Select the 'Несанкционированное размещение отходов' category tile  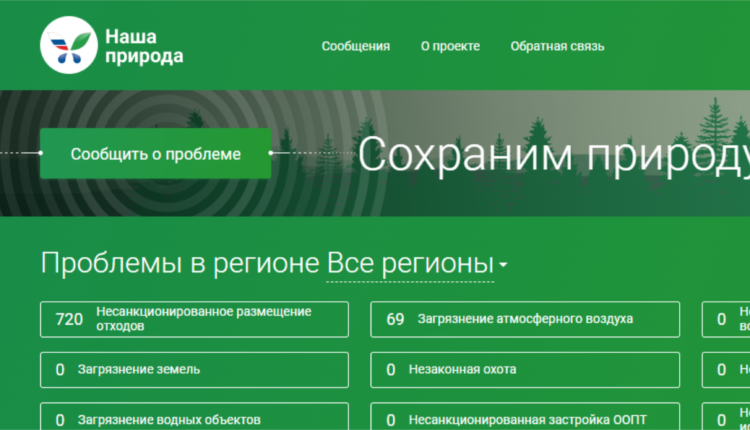click(194, 319)
